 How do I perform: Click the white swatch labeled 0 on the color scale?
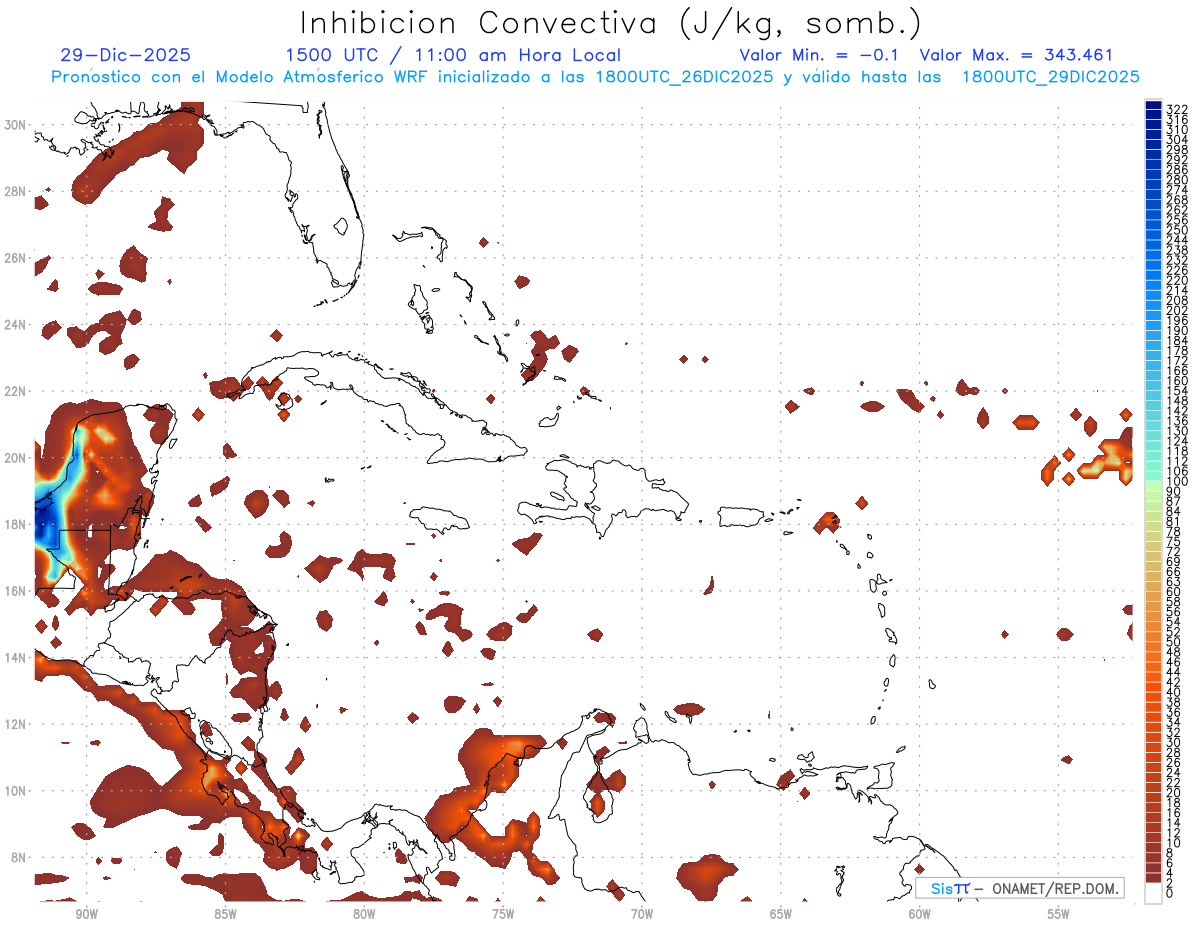(x=1153, y=892)
